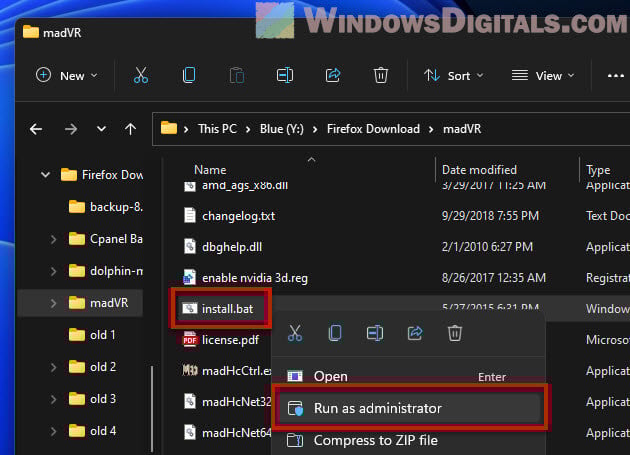The width and height of the screenshot is (630, 455).
Task: Open the New dropdown menu
Action: (x=67, y=76)
